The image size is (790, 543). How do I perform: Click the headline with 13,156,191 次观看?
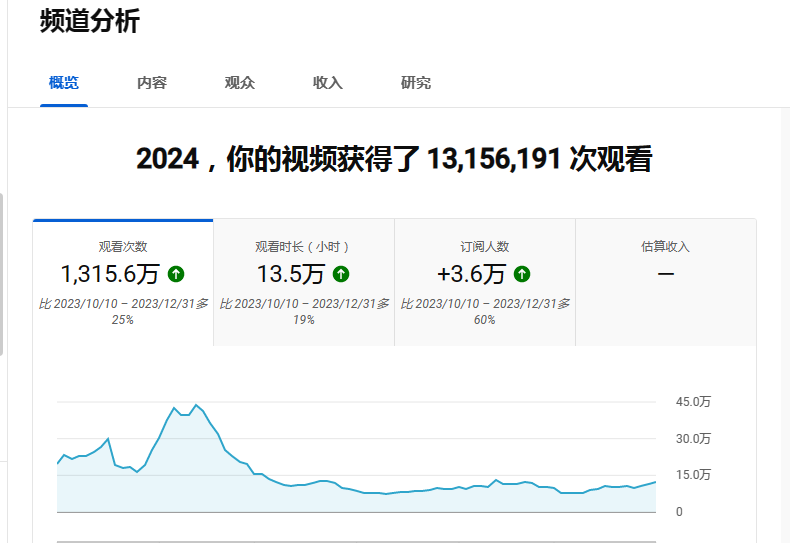(394, 159)
